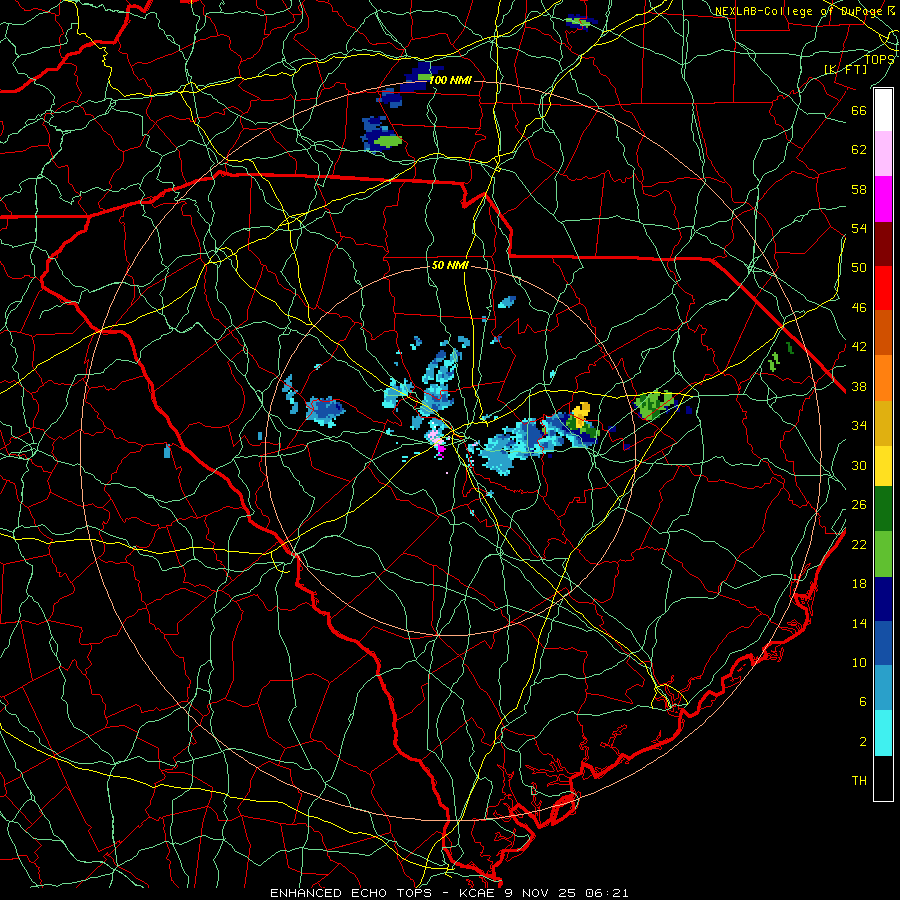Screen dimensions: 900x900
Task: Click the legend value '30'
Action: tap(859, 465)
